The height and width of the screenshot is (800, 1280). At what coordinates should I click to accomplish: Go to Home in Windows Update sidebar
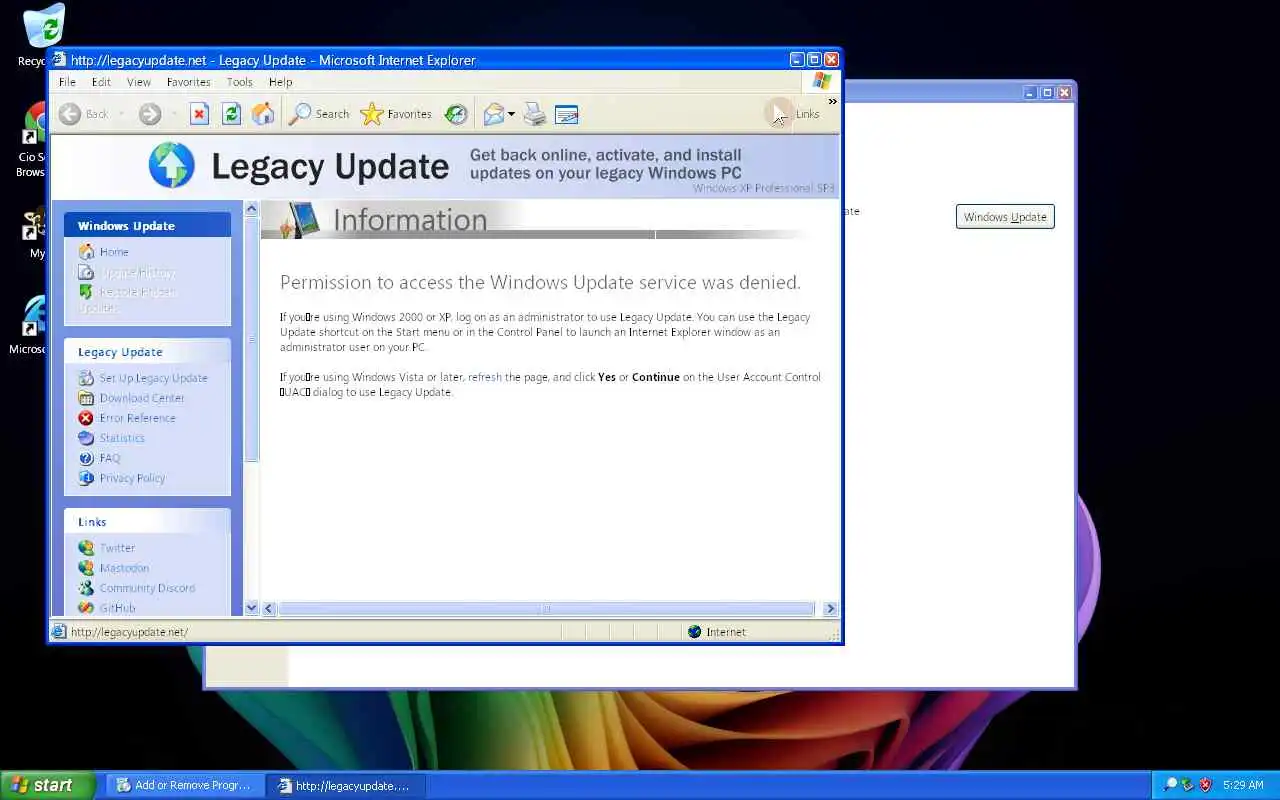(x=114, y=252)
